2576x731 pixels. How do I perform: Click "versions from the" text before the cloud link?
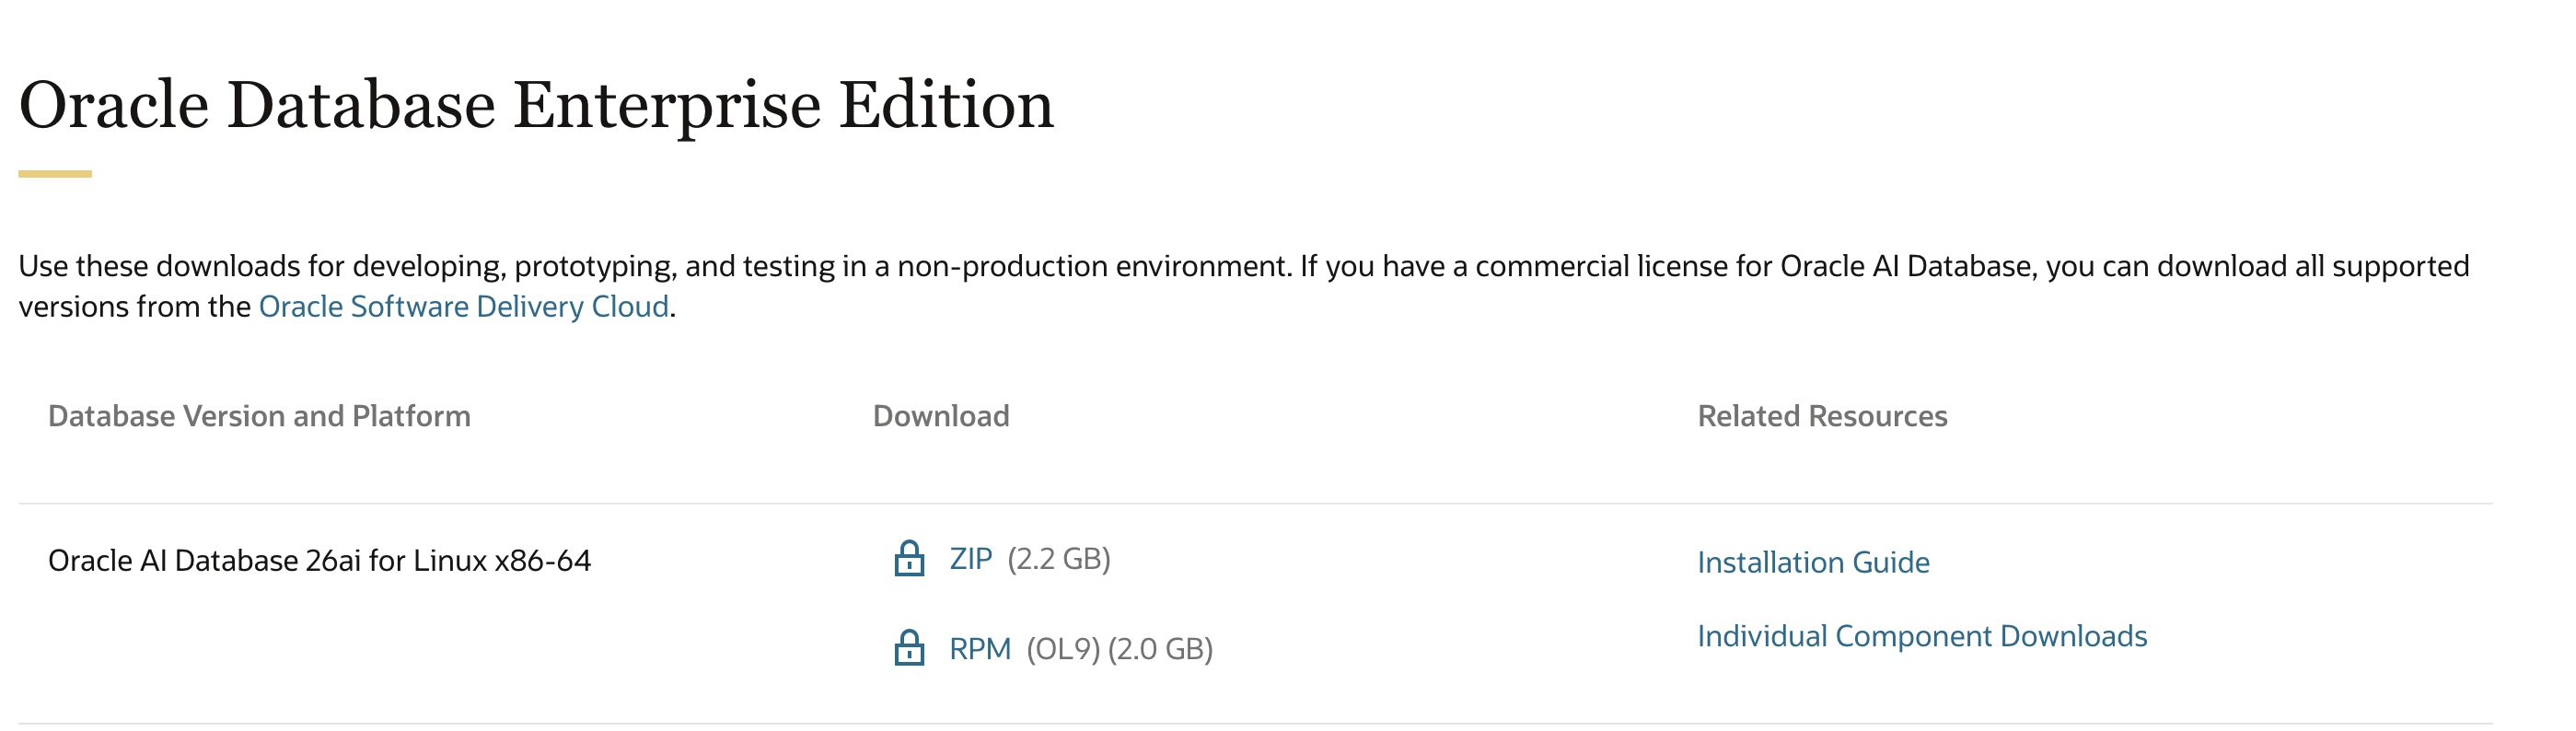134,306
